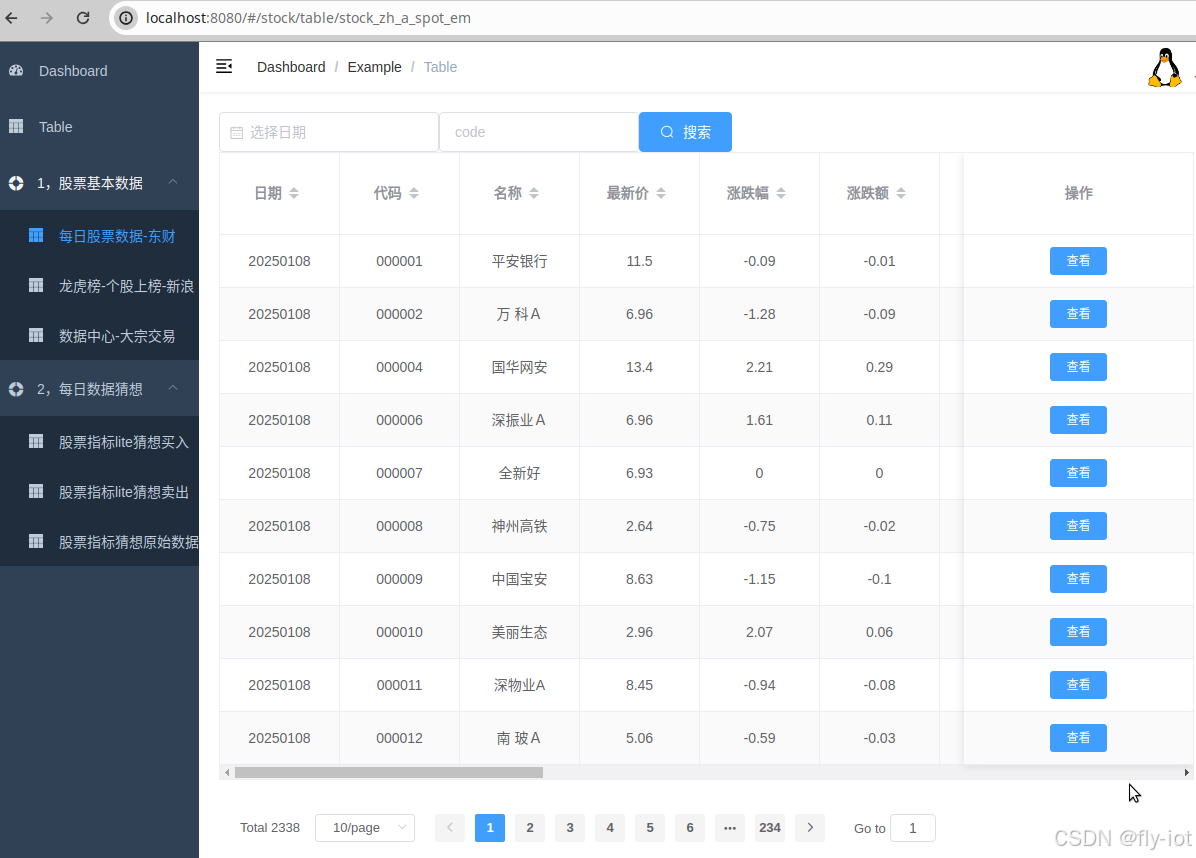Open 股票指标lite猜想卖出 menu item
The width and height of the screenshot is (1196, 858).
[x=99, y=492]
